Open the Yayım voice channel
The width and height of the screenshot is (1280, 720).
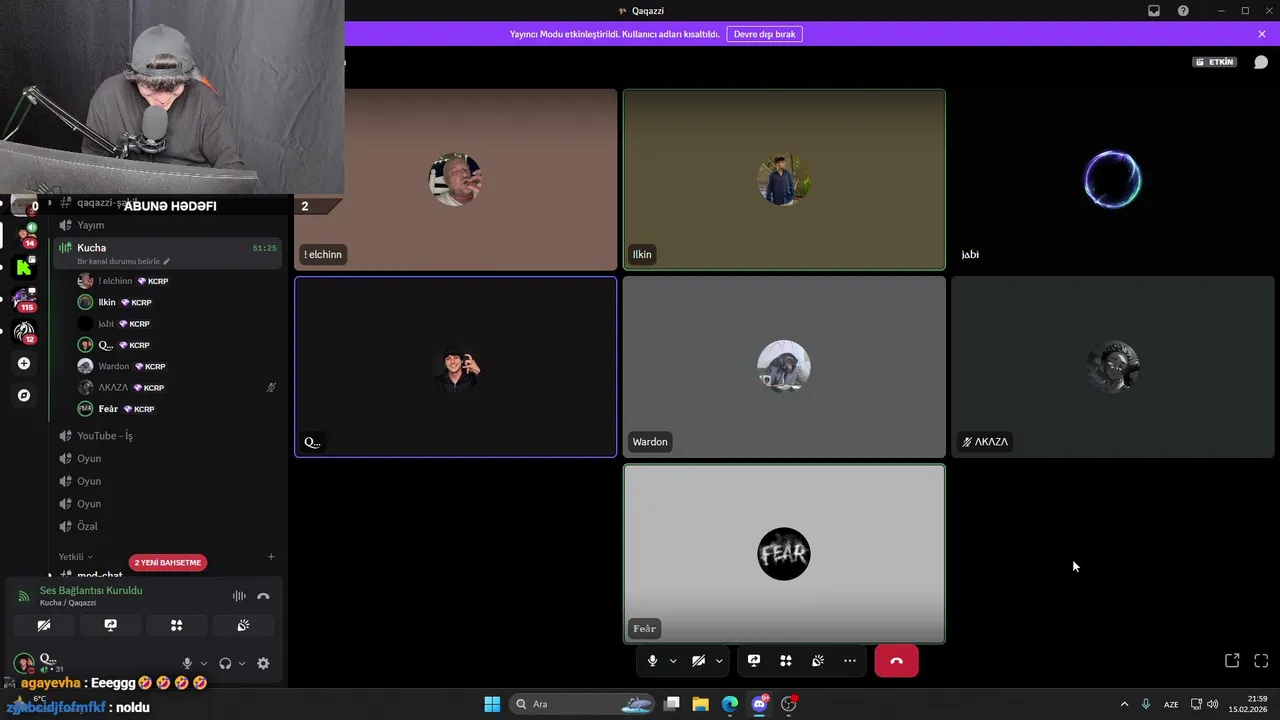(x=168, y=225)
